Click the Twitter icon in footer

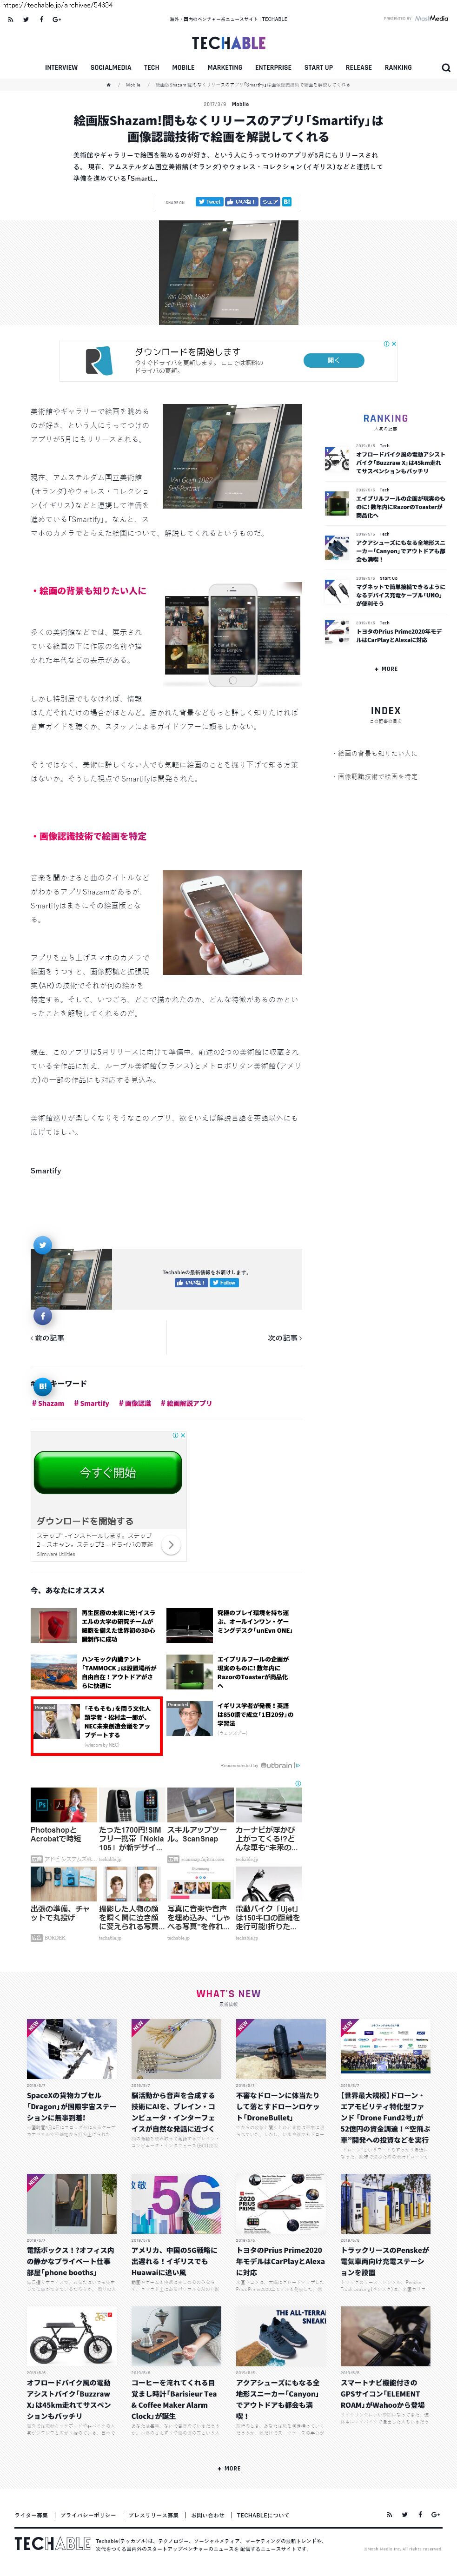[405, 2514]
